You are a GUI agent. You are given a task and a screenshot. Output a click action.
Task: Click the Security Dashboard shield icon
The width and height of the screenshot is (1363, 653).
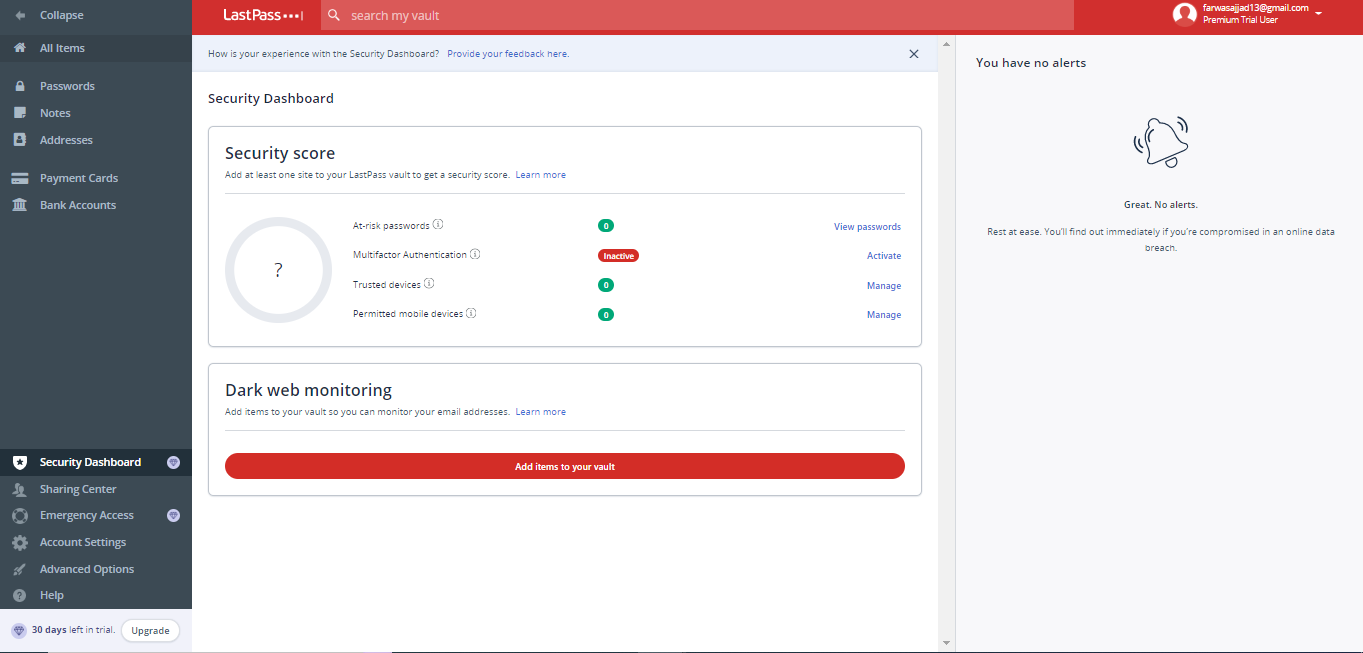(20, 462)
